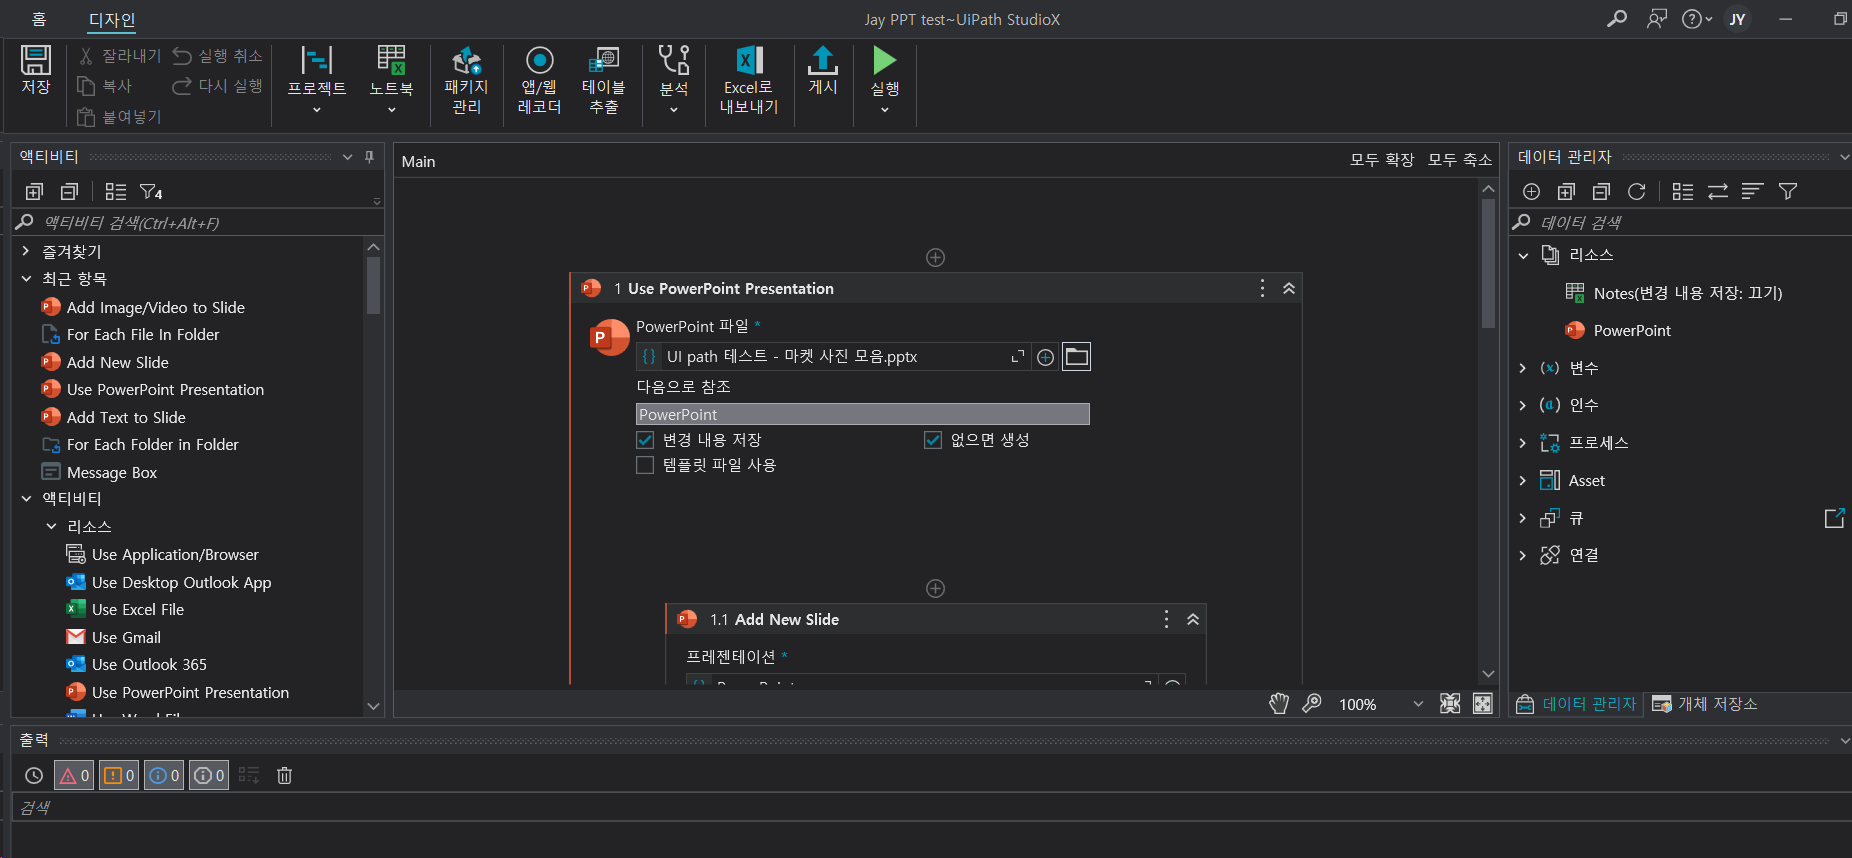Collapse all in Activities panel toolbar
Screen dimensions: 1852x858
click(69, 191)
